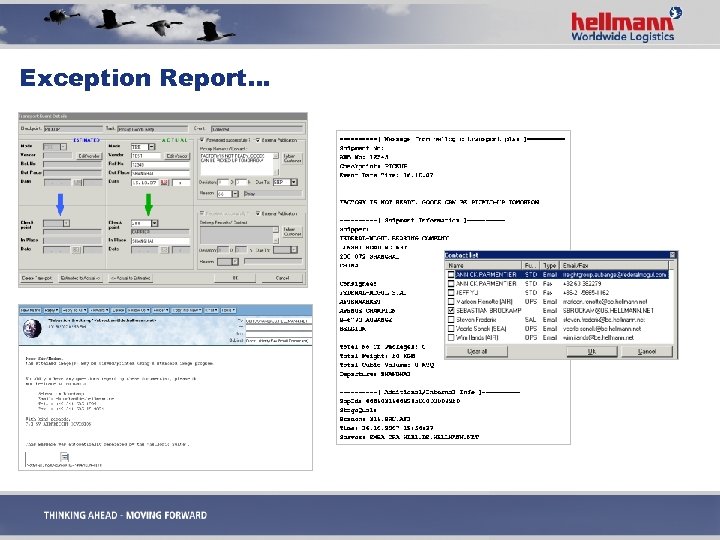
Task: Click Actual to Estimated button
Action: 130,278
